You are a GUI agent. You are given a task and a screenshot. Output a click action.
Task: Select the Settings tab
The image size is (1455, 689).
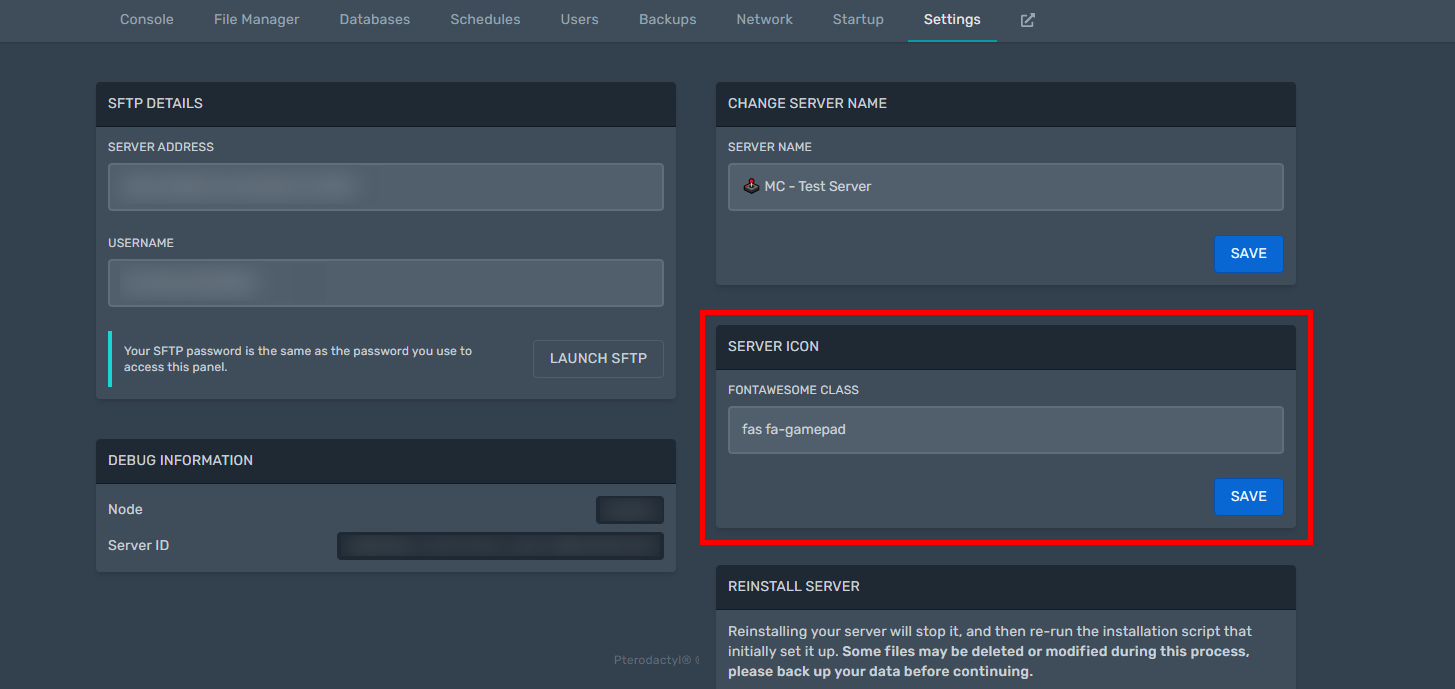tap(951, 19)
